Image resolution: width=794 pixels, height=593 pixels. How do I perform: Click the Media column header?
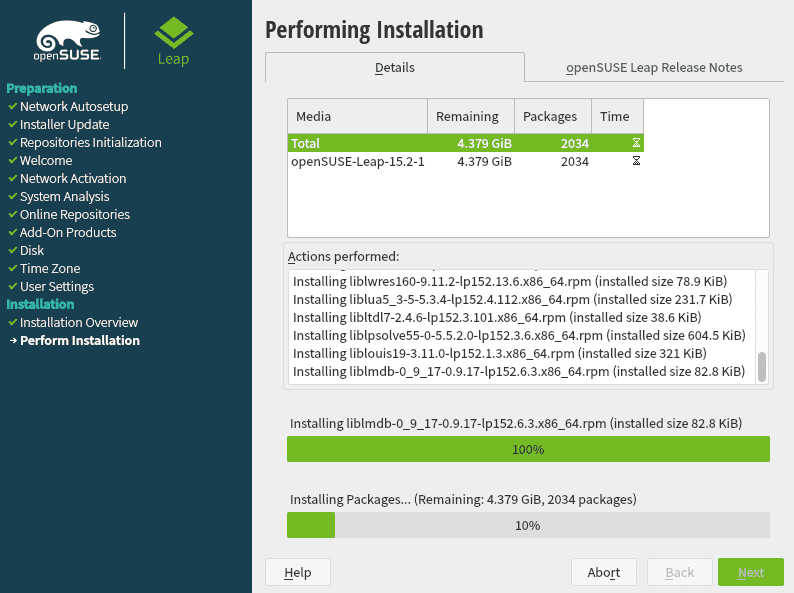tap(358, 116)
